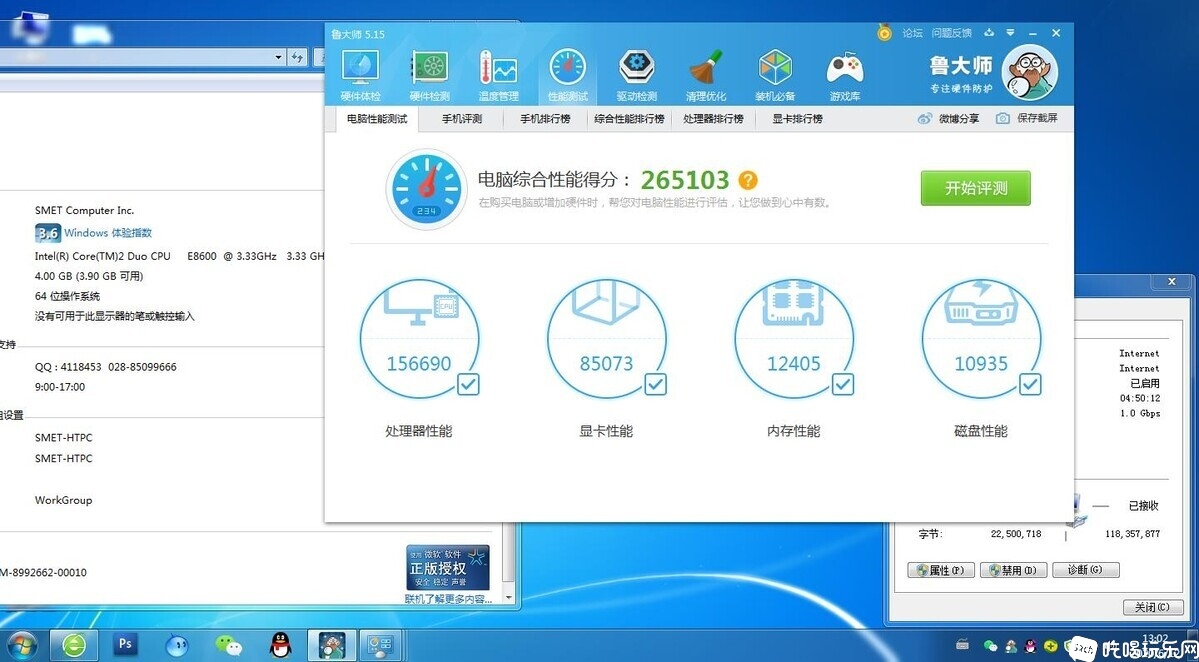Click the 处理器性能 circle icon showing 156690
Screen dimensions: 1199x662
coord(419,338)
